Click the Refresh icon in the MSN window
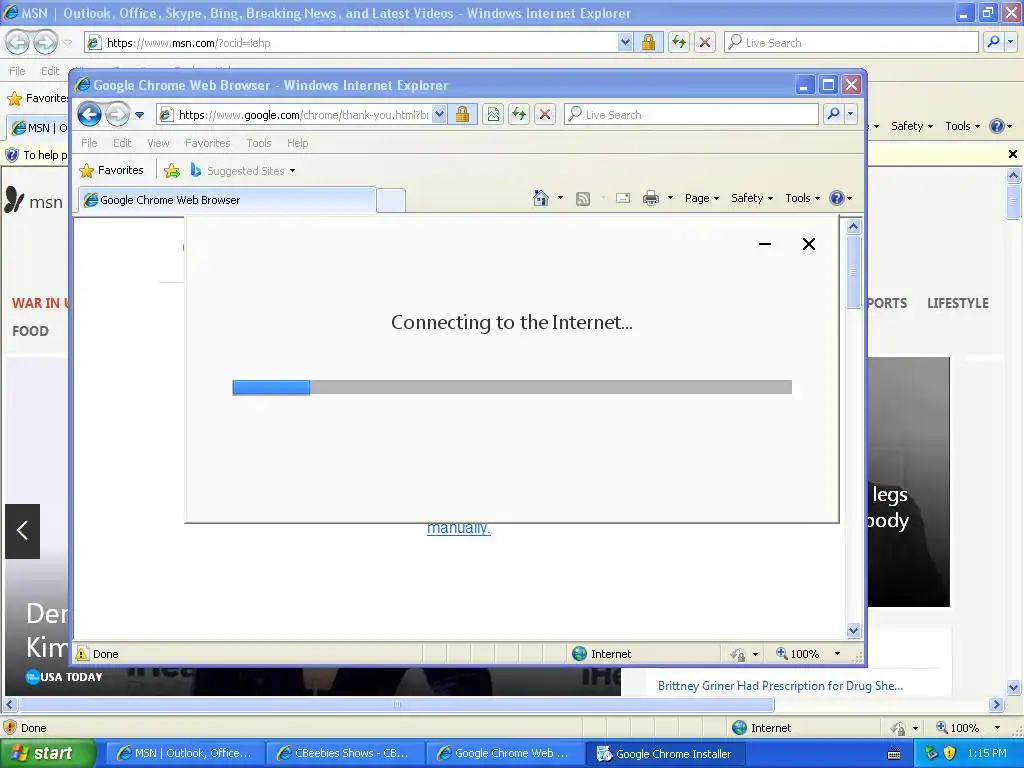The image size is (1024, 768). point(679,43)
